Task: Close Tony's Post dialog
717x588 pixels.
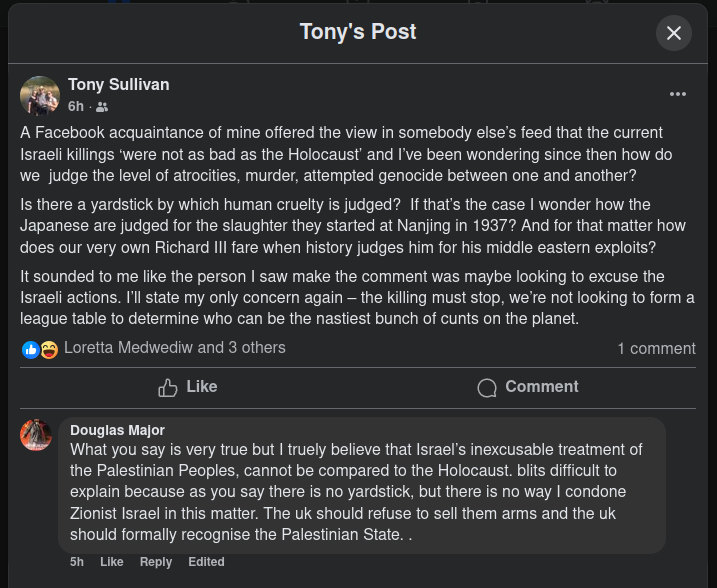Action: tap(674, 33)
